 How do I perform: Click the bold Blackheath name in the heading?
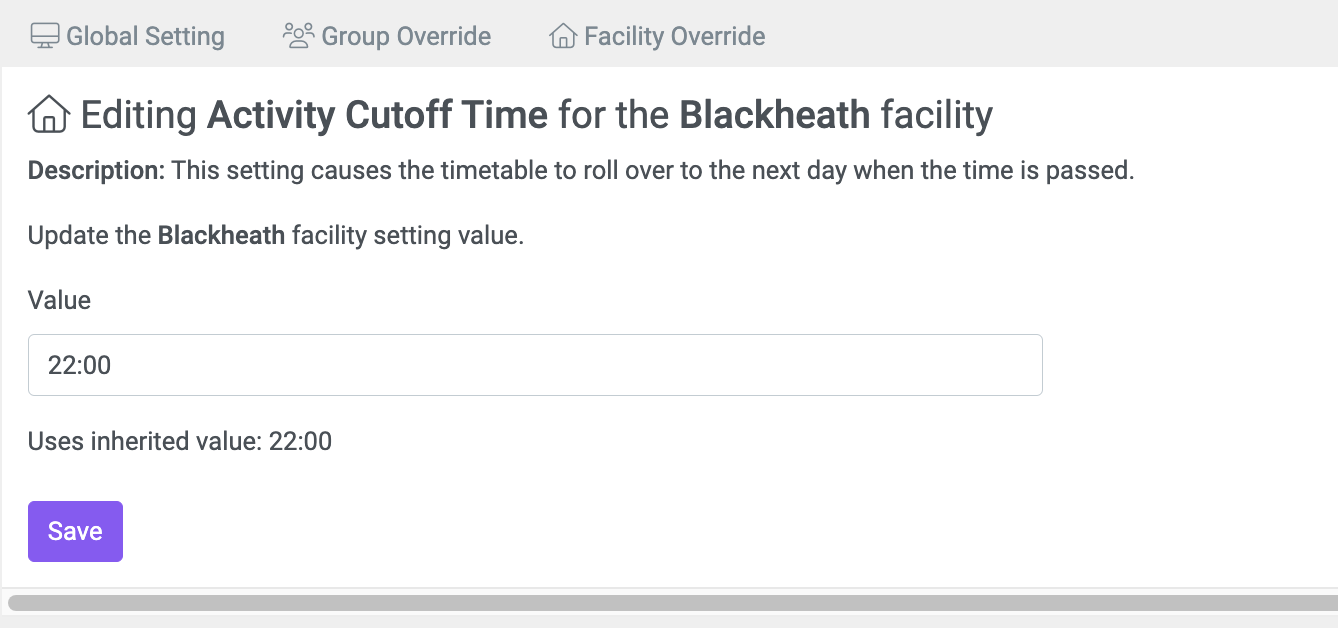(775, 116)
